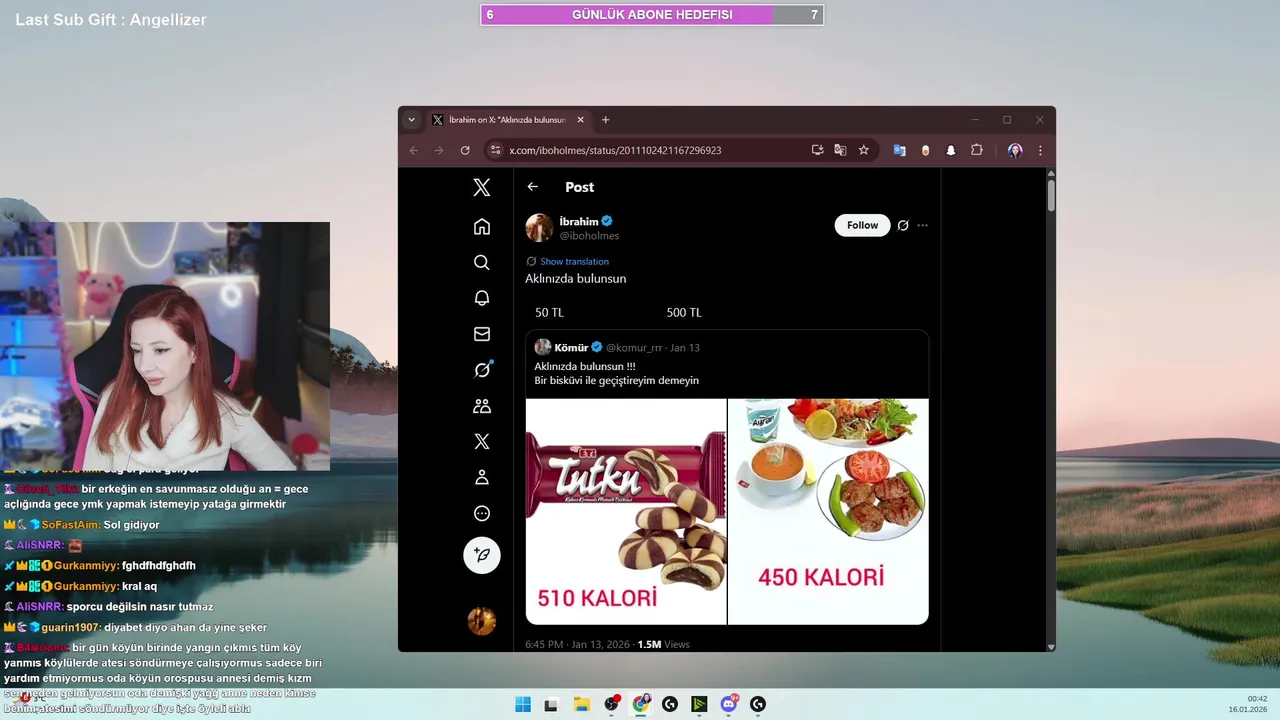
Task: Click the 'Aklınızda bulunsun' post text
Action: [x=576, y=279]
